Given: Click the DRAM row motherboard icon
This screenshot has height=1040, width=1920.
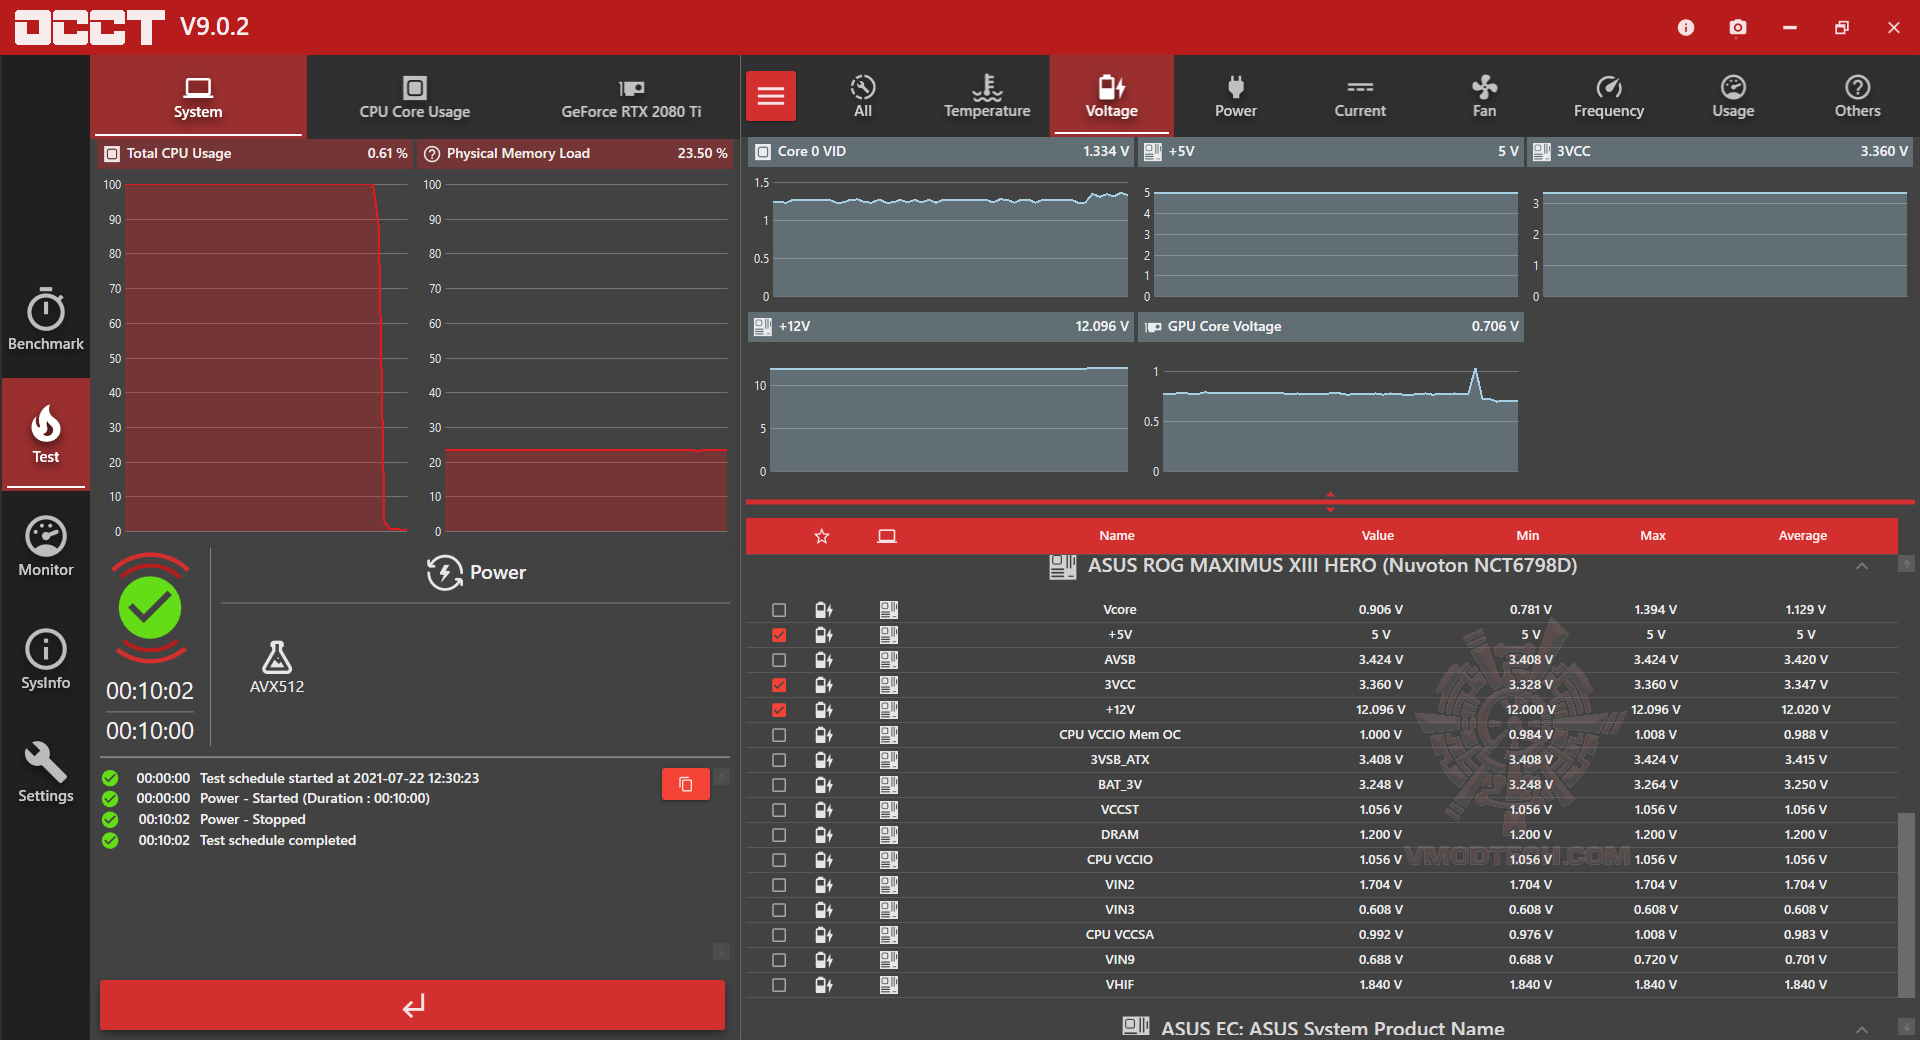Looking at the screenshot, I should pyautogui.click(x=889, y=835).
